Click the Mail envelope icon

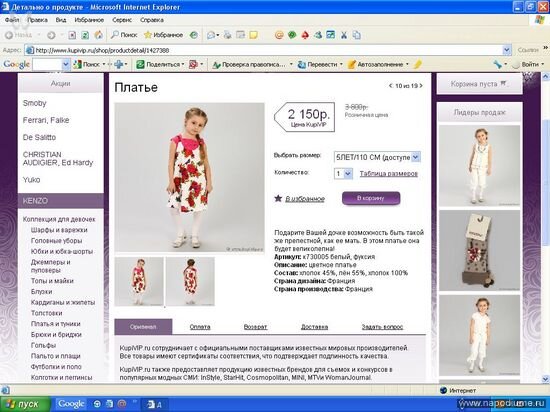pyautogui.click(x=212, y=35)
